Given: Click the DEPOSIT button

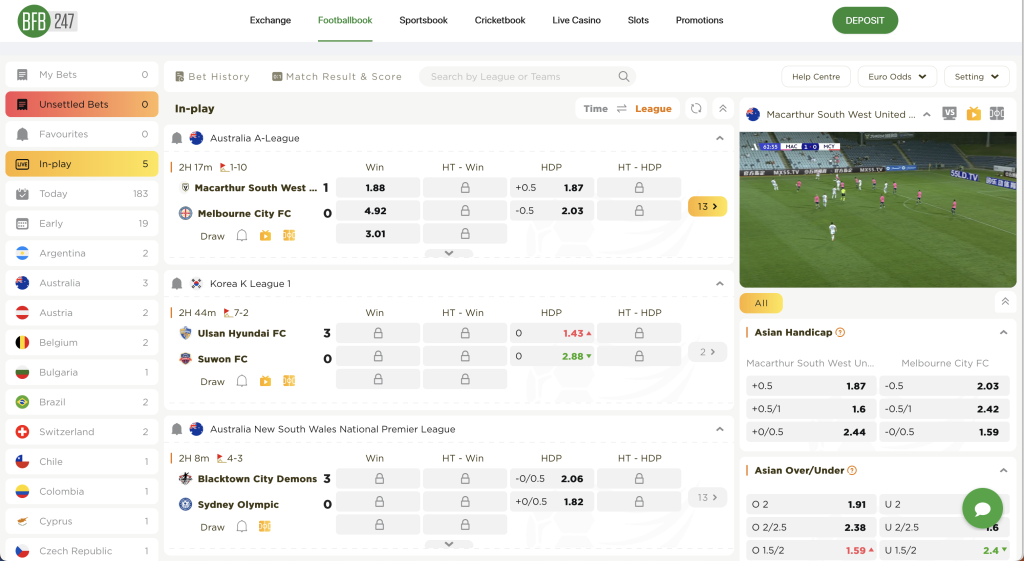Looking at the screenshot, I should click(865, 20).
